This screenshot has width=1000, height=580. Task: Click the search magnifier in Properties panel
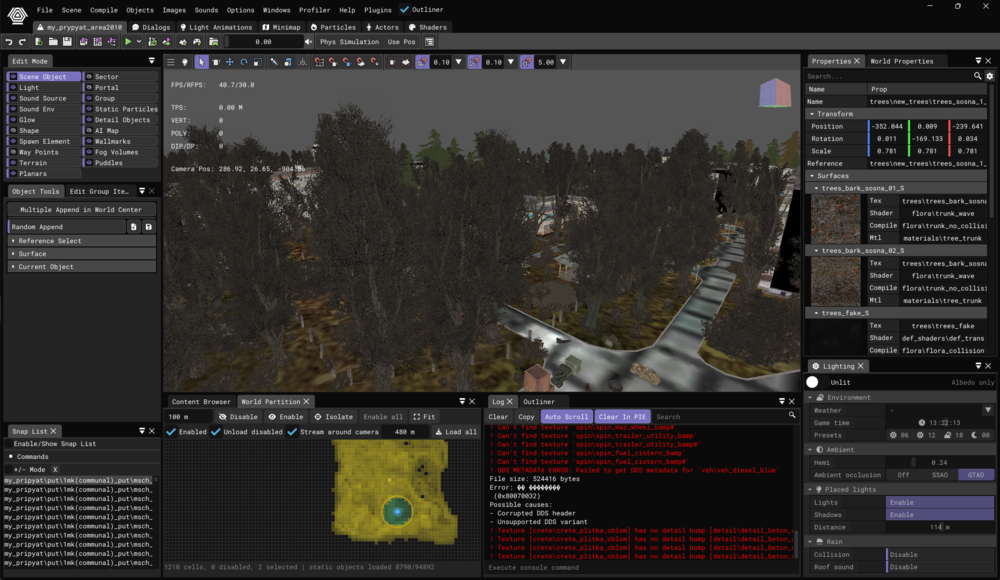pyautogui.click(x=977, y=76)
